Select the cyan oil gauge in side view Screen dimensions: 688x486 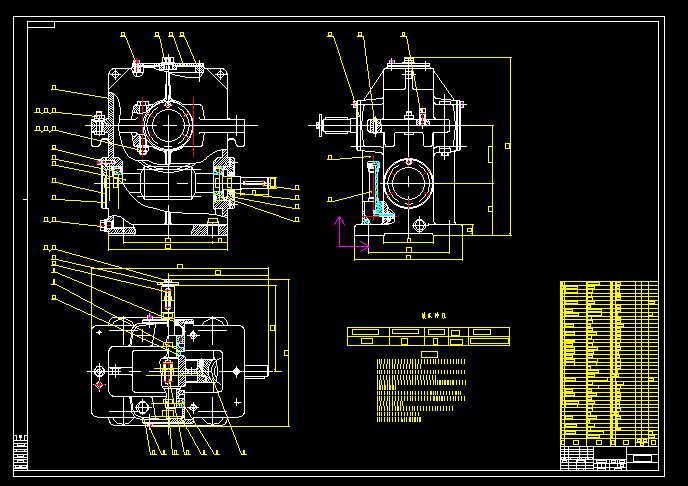tap(372, 190)
